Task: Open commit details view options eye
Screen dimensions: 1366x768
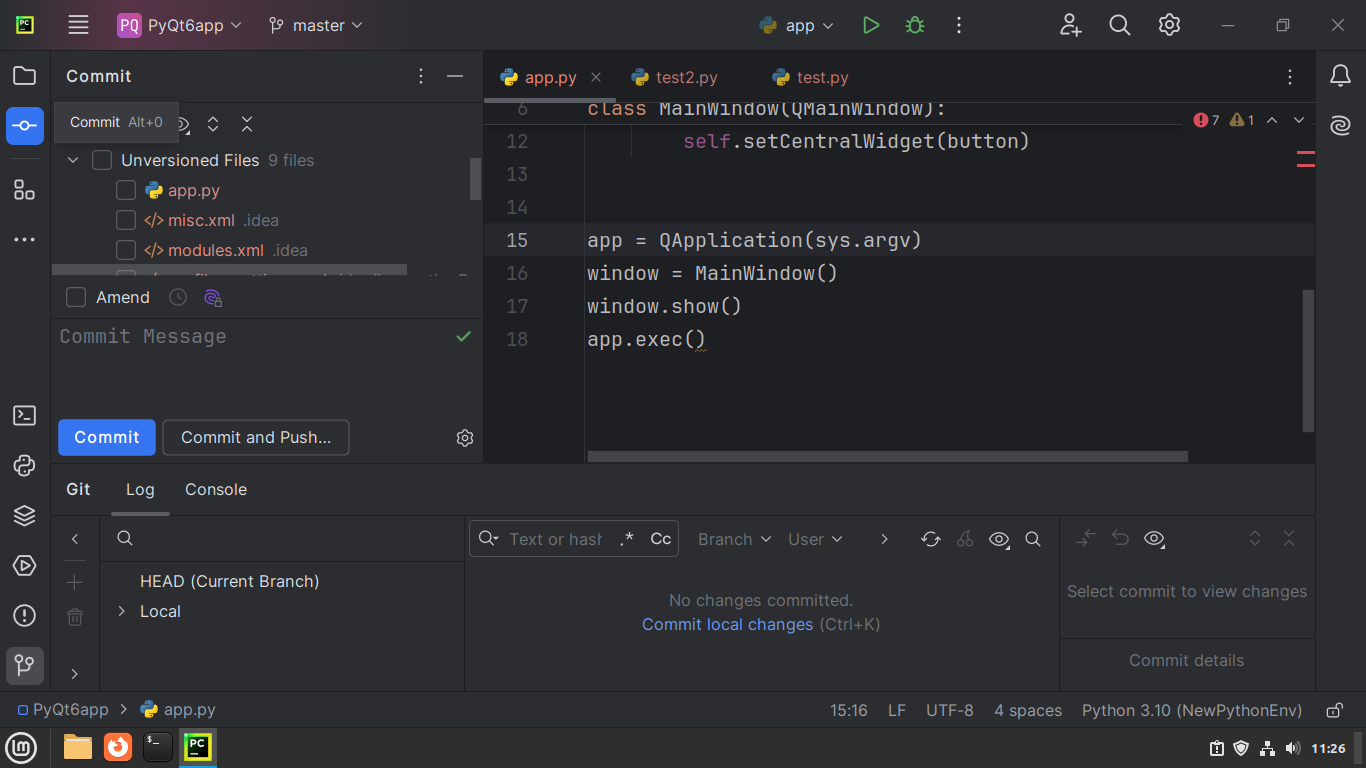Action: pyautogui.click(x=1155, y=539)
